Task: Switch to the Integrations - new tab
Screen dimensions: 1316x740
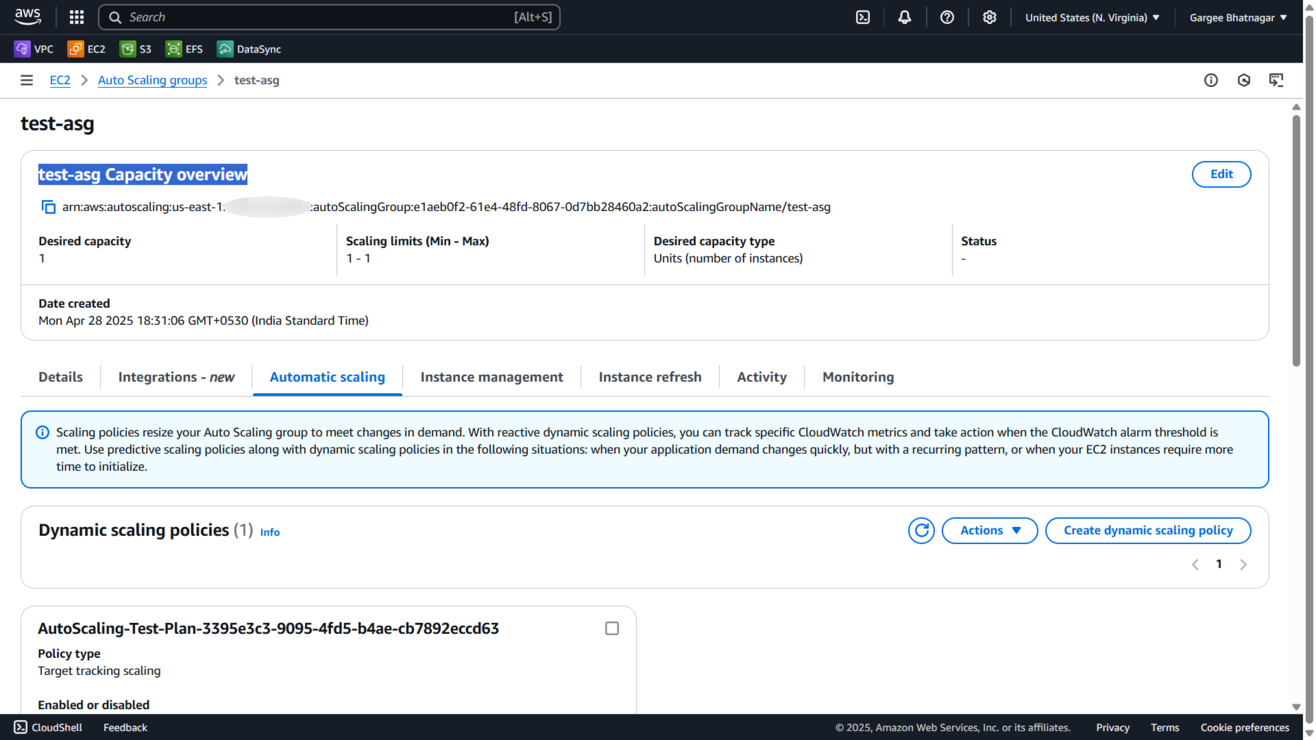Action: [x=176, y=377]
